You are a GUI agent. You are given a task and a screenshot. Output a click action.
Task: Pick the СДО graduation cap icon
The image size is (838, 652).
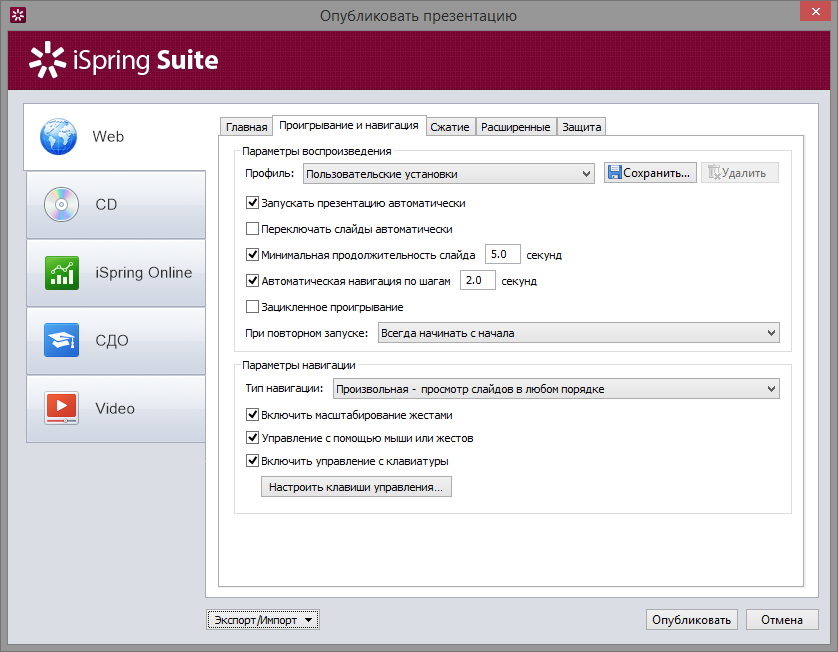[61, 340]
